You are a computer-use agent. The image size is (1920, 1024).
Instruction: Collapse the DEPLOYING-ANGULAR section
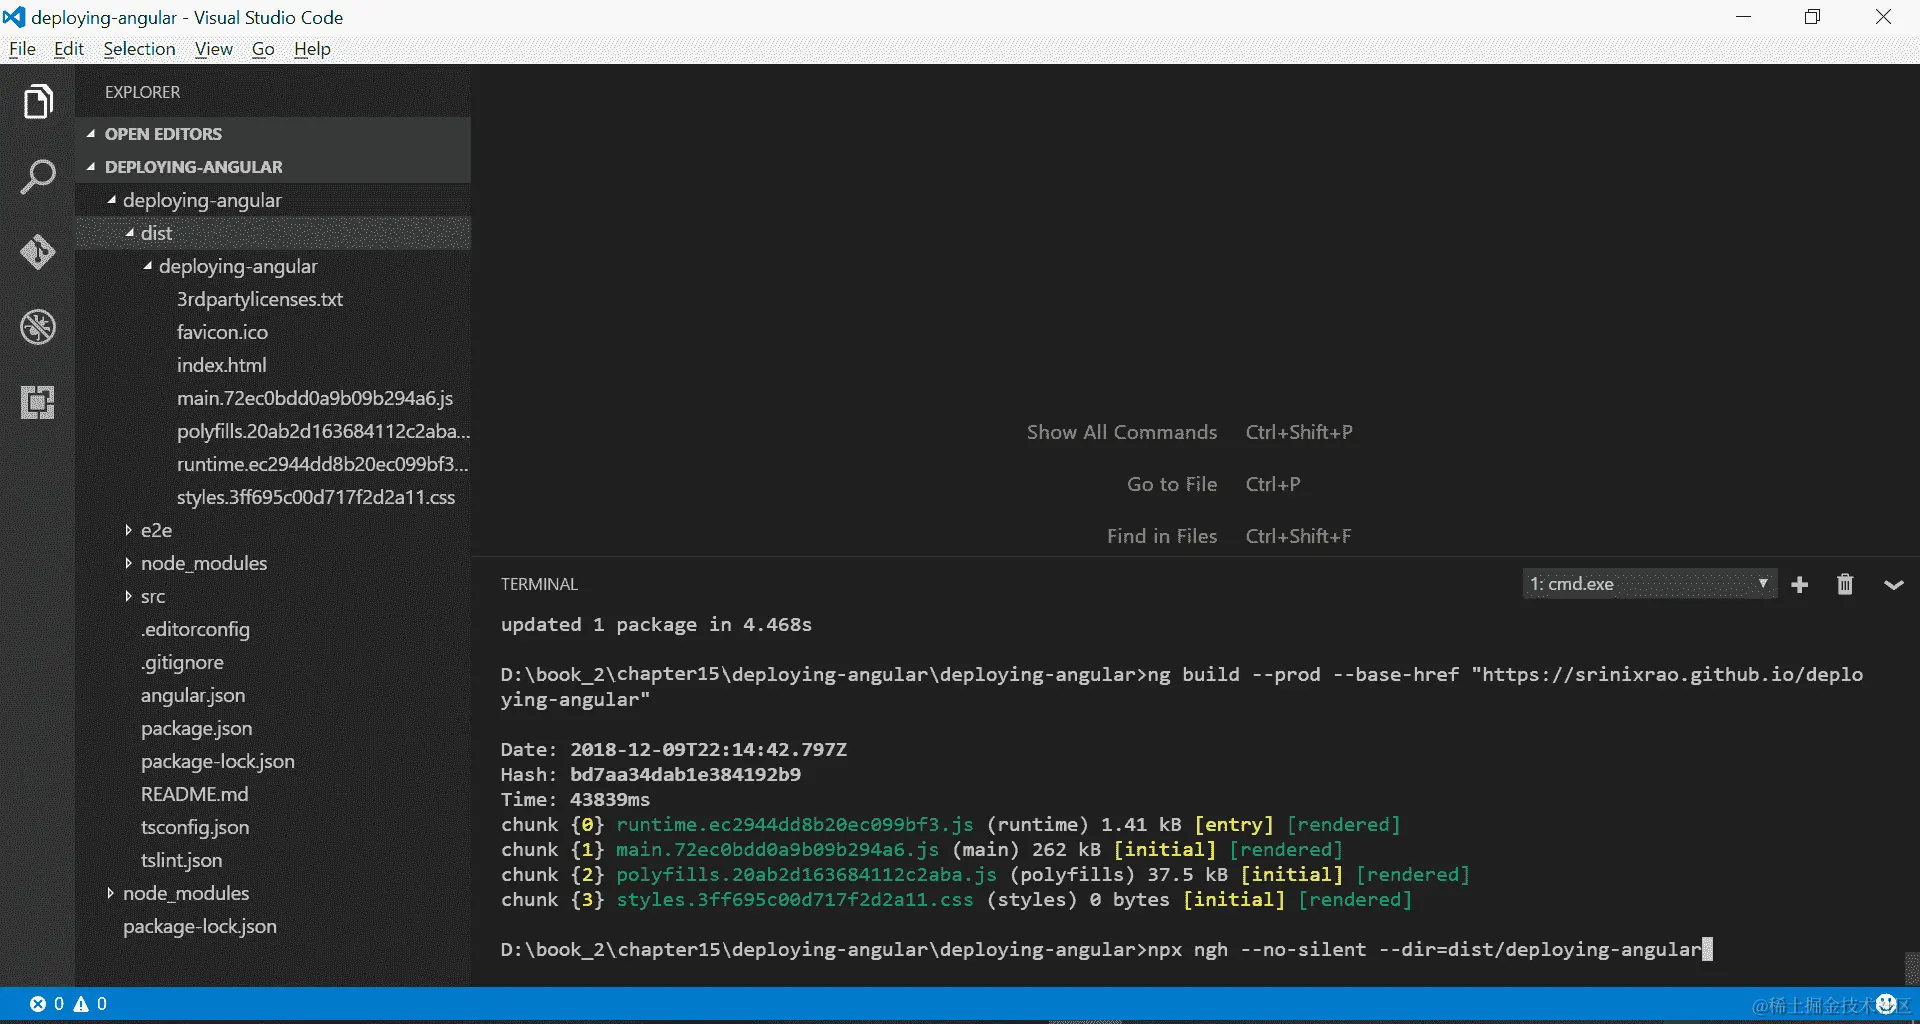91,167
